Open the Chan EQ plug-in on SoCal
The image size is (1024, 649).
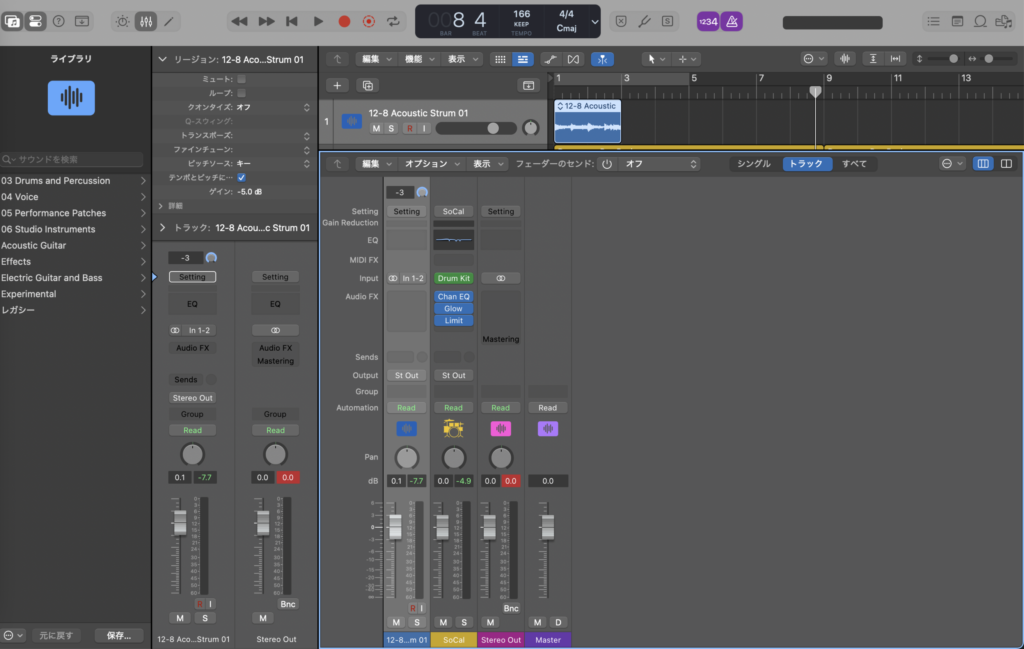(453, 297)
